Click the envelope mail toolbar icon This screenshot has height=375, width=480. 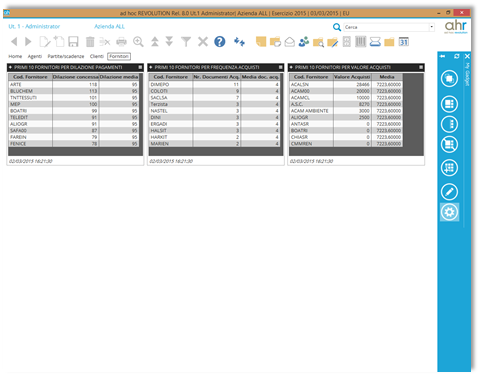pos(290,42)
